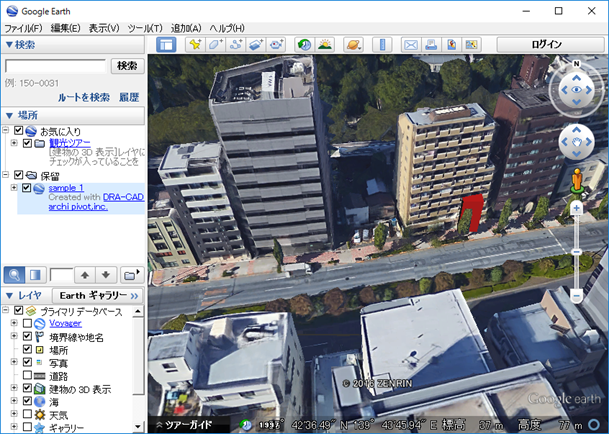Viewport: 609px width, 434px height.
Task: Toggle 境界線や地名 layer checkbox
Action: click(x=27, y=336)
